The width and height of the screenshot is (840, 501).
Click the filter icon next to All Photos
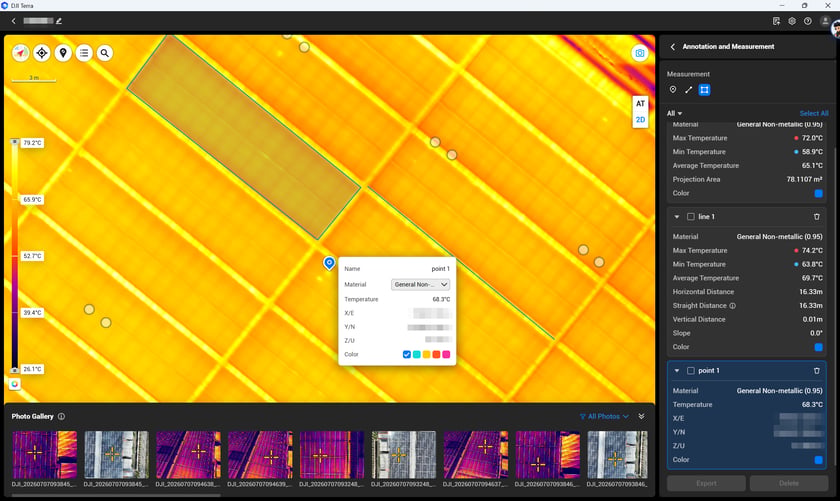coord(582,416)
